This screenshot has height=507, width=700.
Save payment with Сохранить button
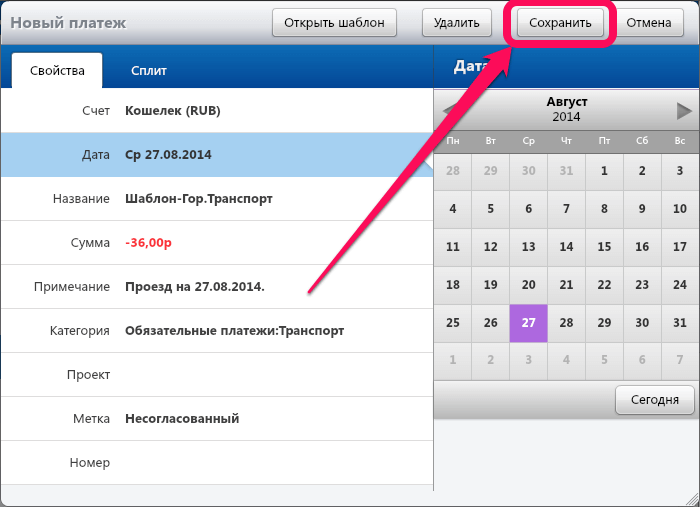(x=560, y=23)
